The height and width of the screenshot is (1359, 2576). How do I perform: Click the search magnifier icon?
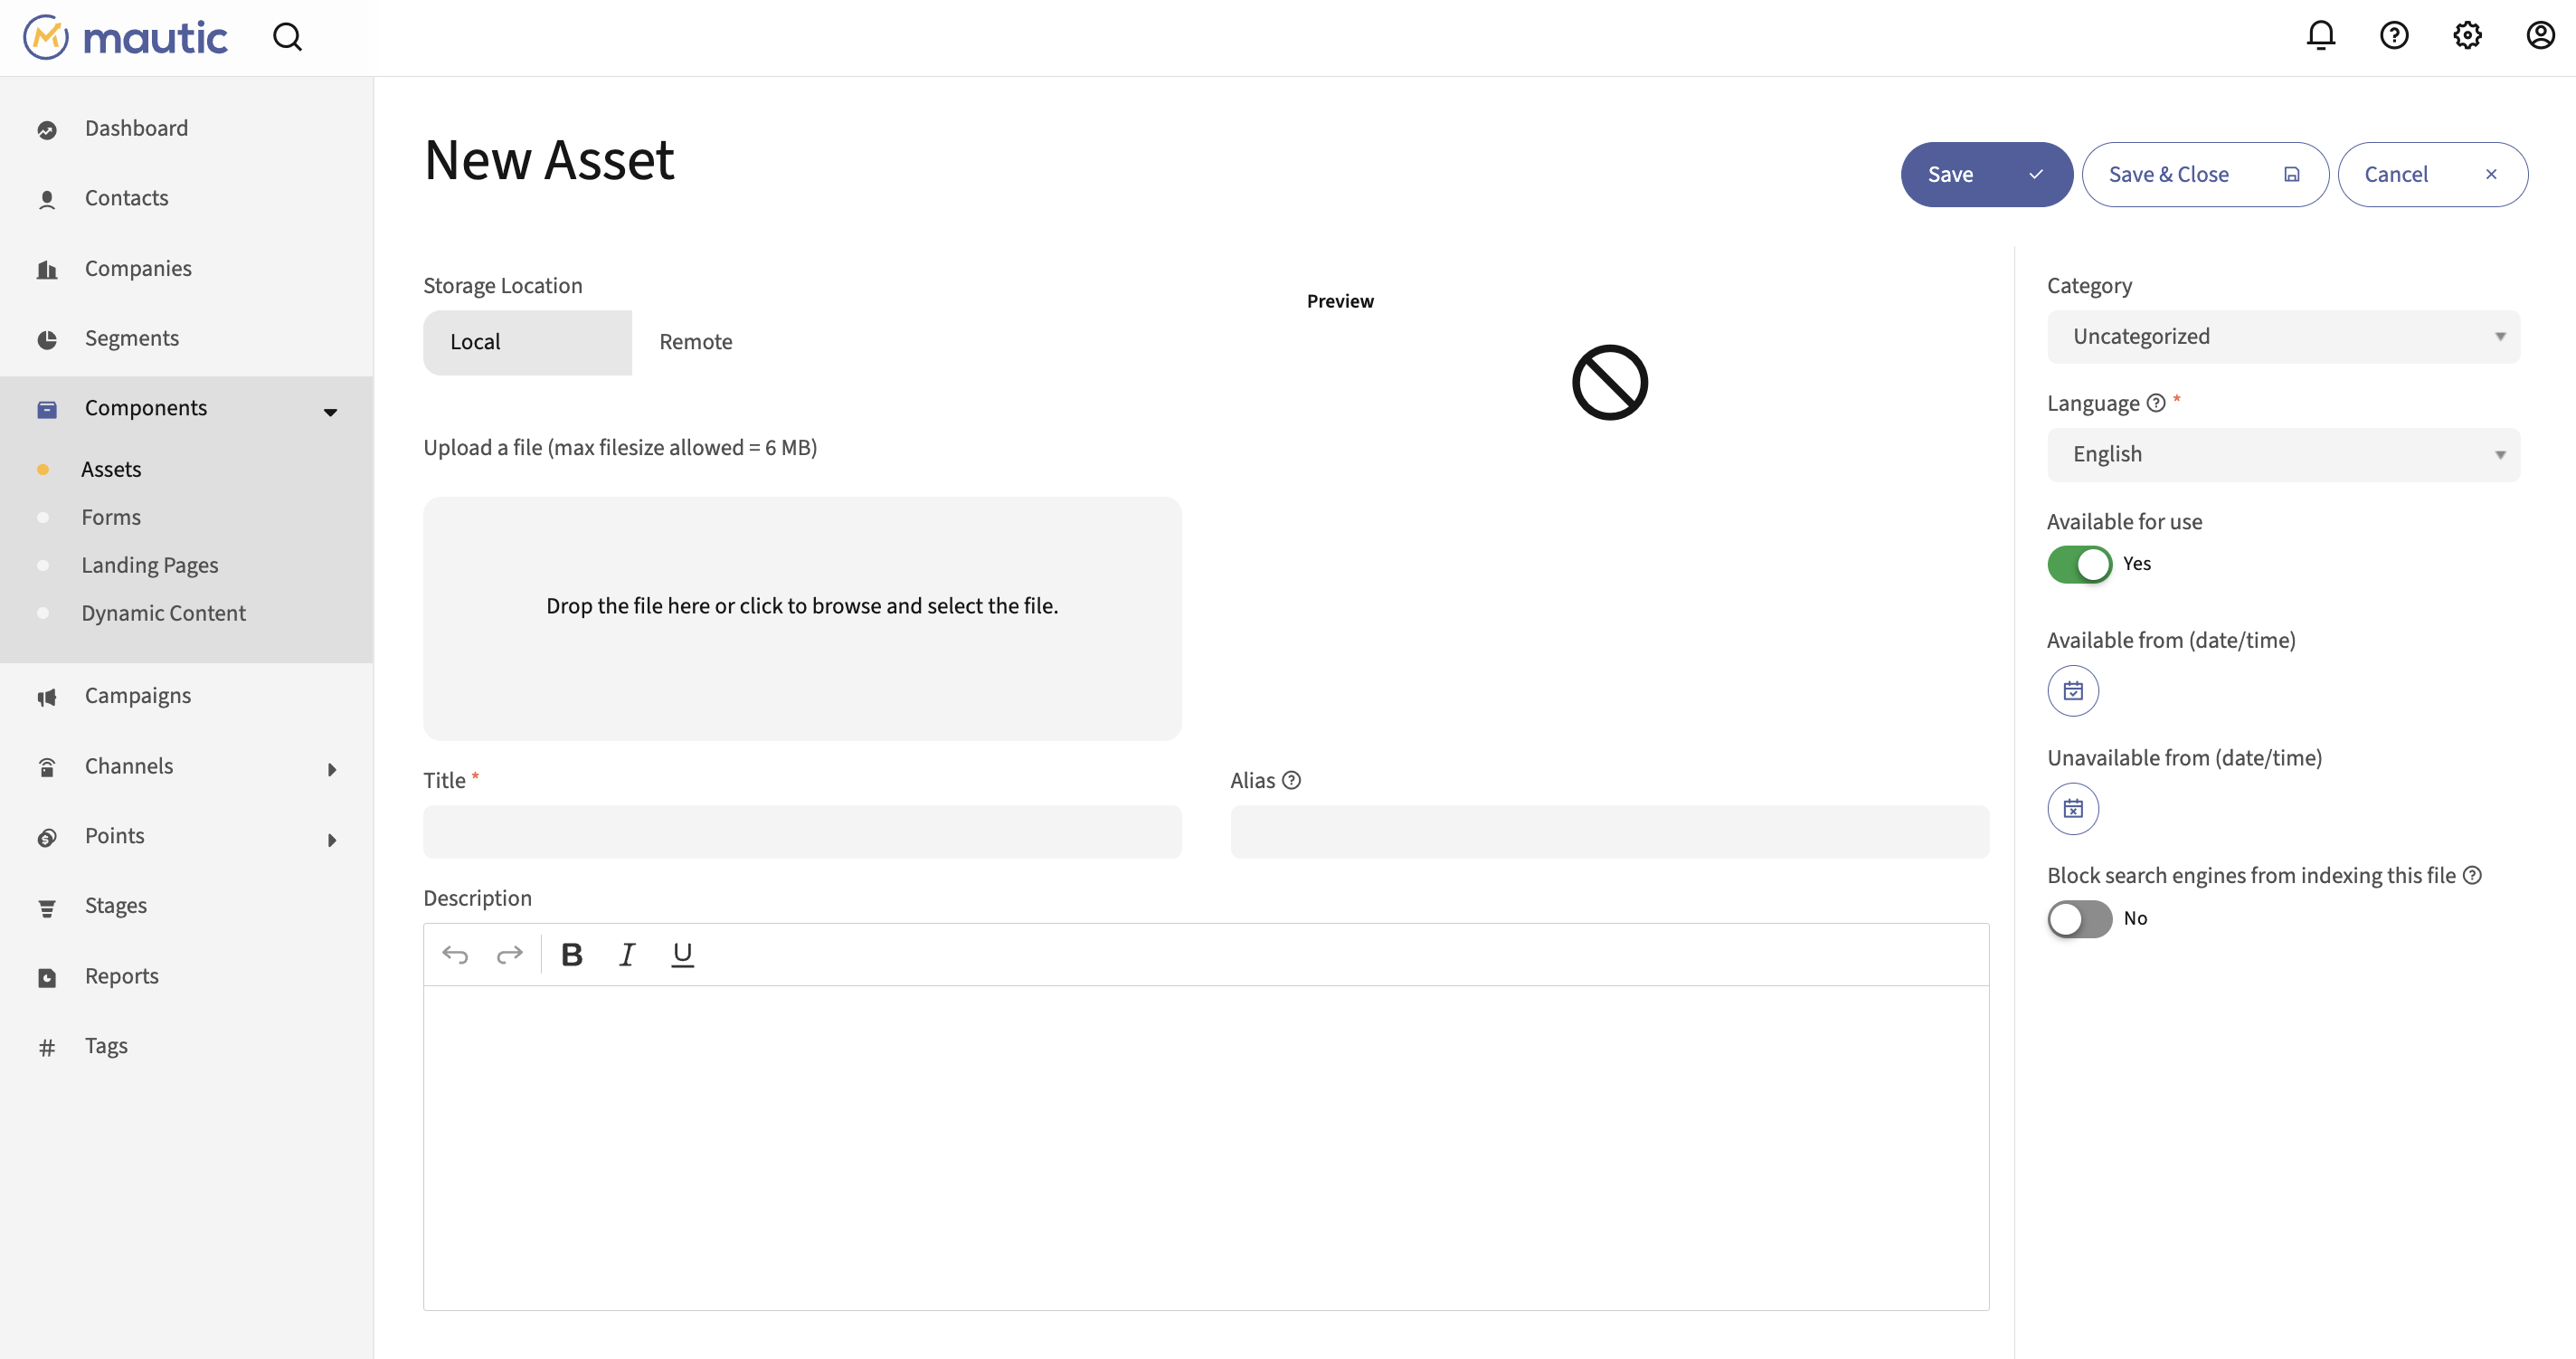click(x=288, y=37)
